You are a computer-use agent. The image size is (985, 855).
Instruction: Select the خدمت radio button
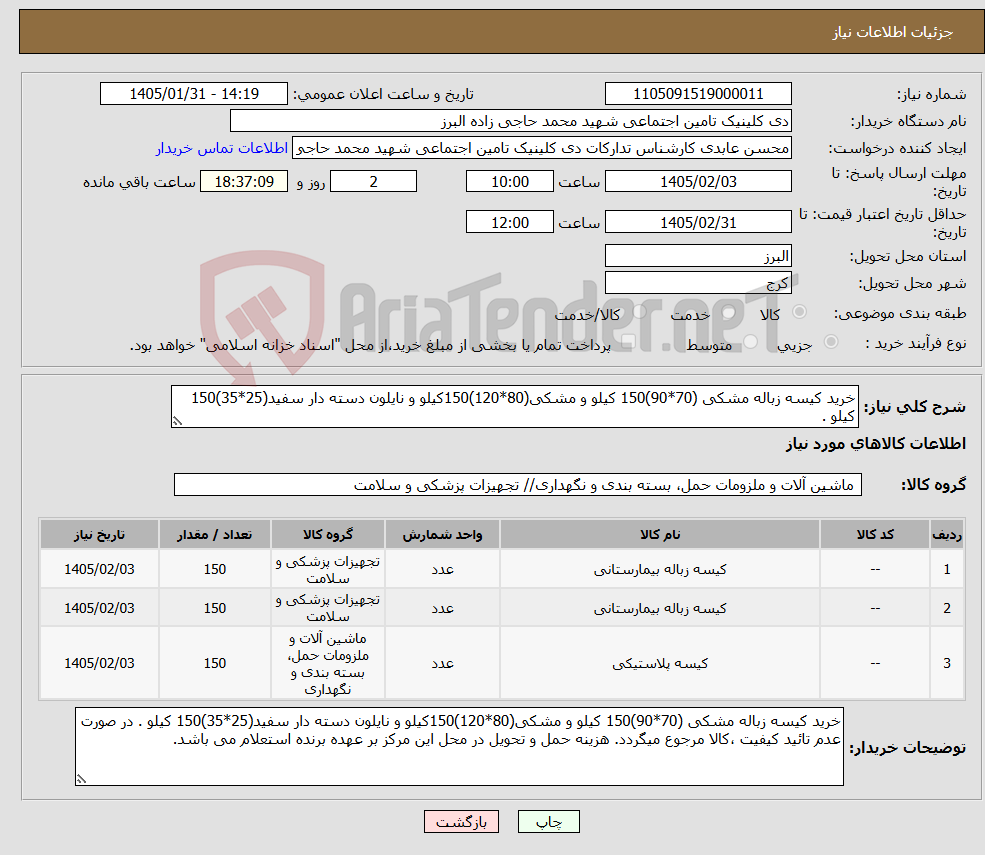(x=728, y=312)
